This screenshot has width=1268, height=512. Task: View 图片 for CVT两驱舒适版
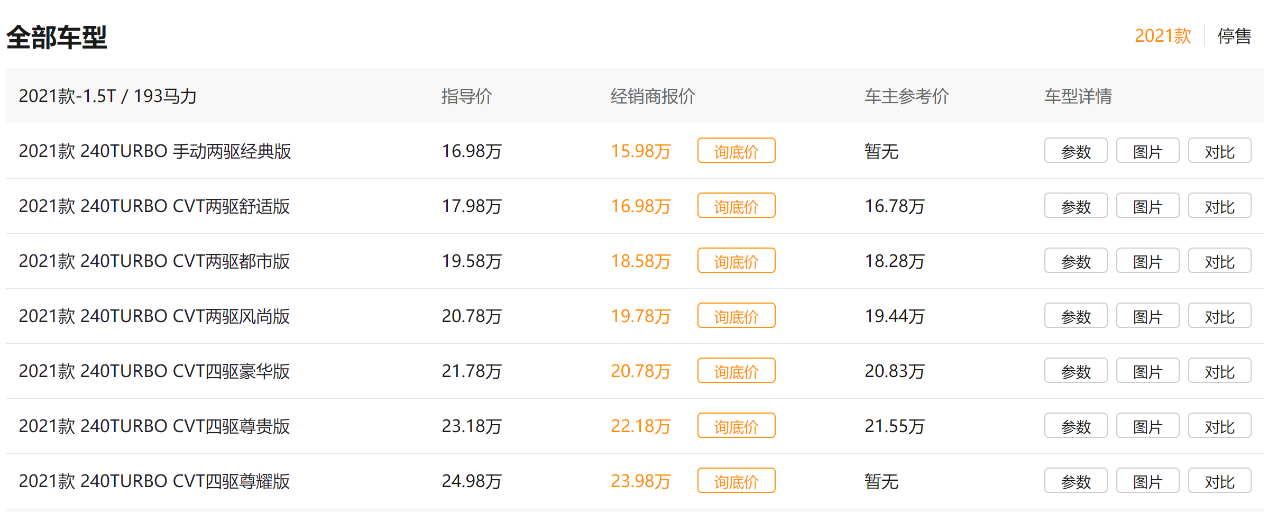coord(1148,206)
